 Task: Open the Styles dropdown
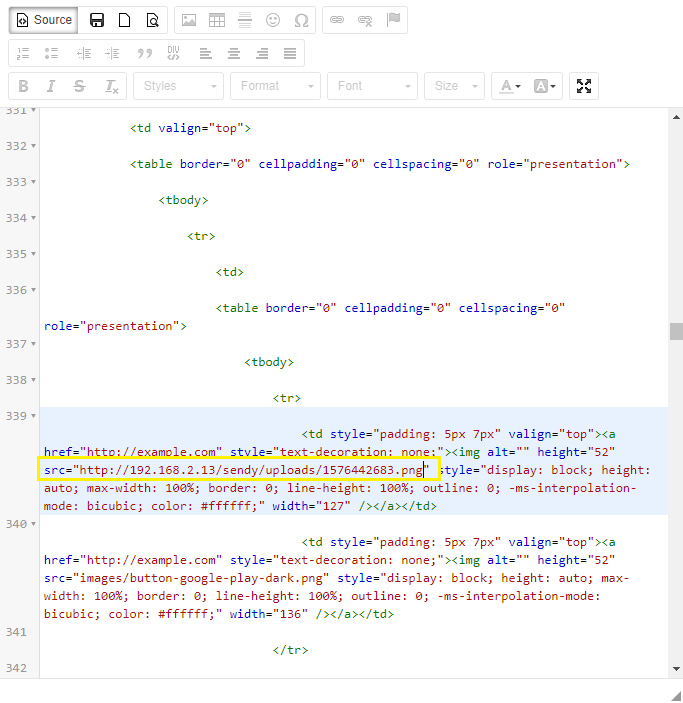pyautogui.click(x=178, y=86)
